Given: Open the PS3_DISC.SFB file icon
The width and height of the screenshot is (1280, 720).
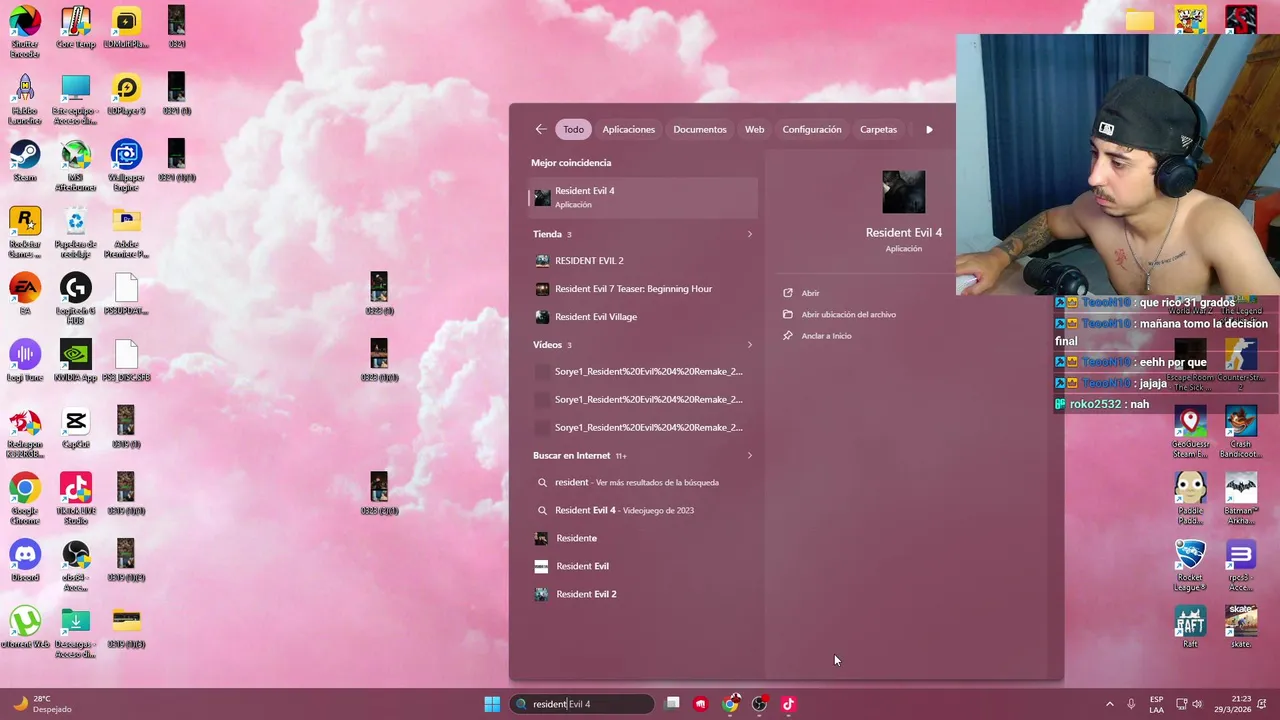Looking at the screenshot, I should pos(126,361).
